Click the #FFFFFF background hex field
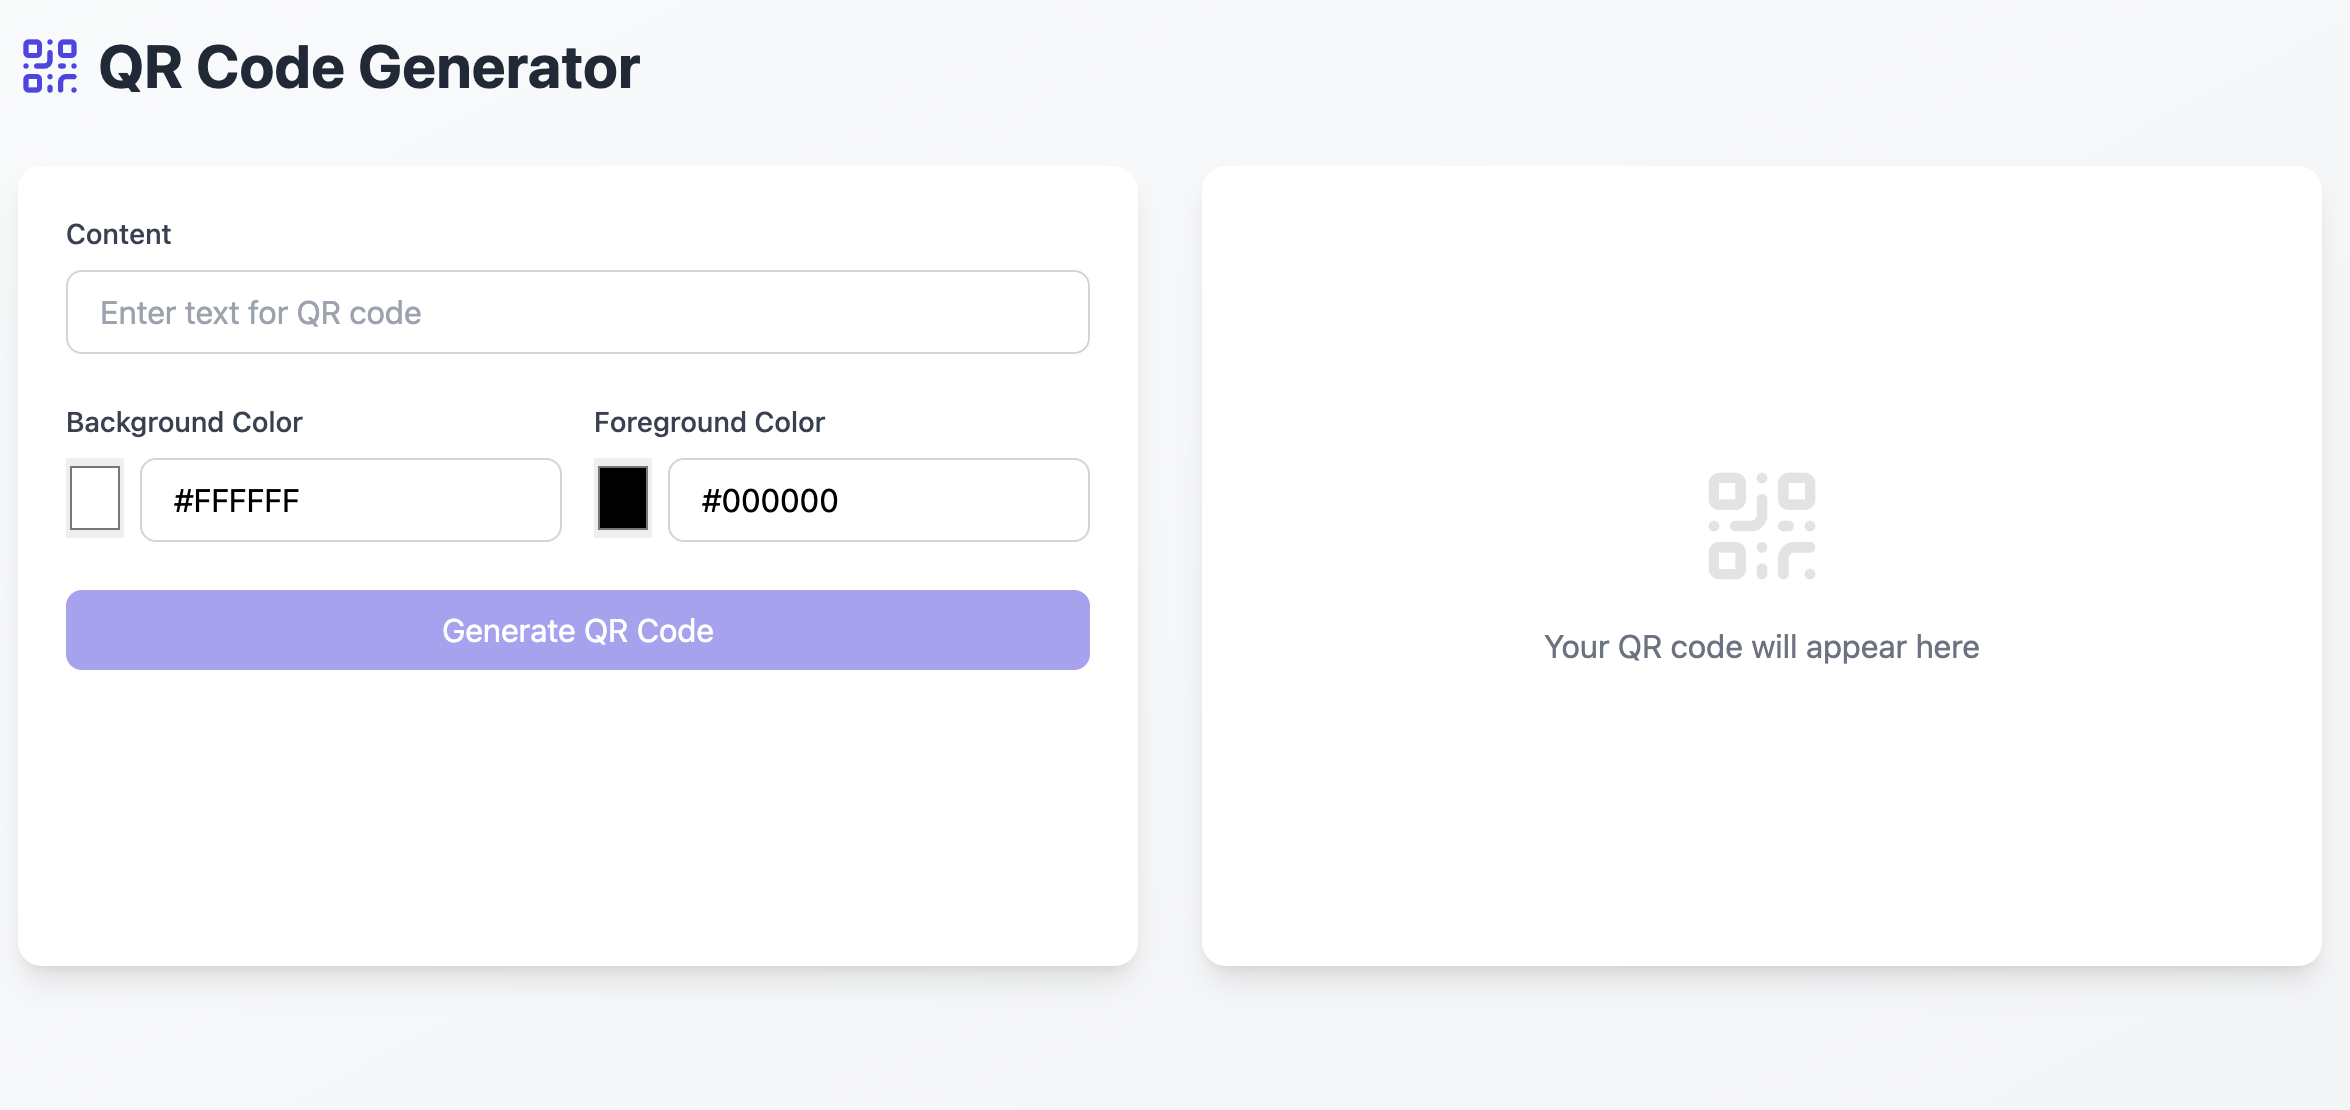The image size is (2350, 1110). (350, 500)
